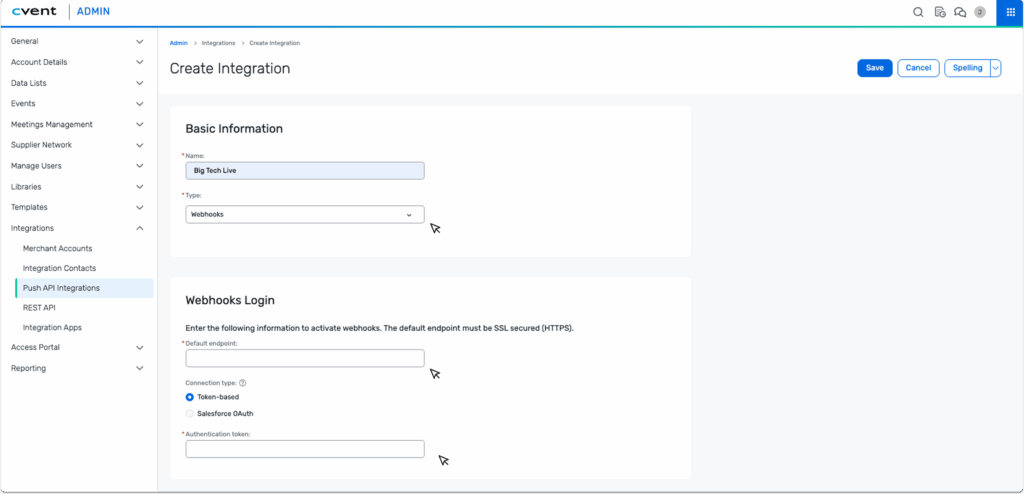
Task: Click the Connection type help icon
Action: pos(243,383)
